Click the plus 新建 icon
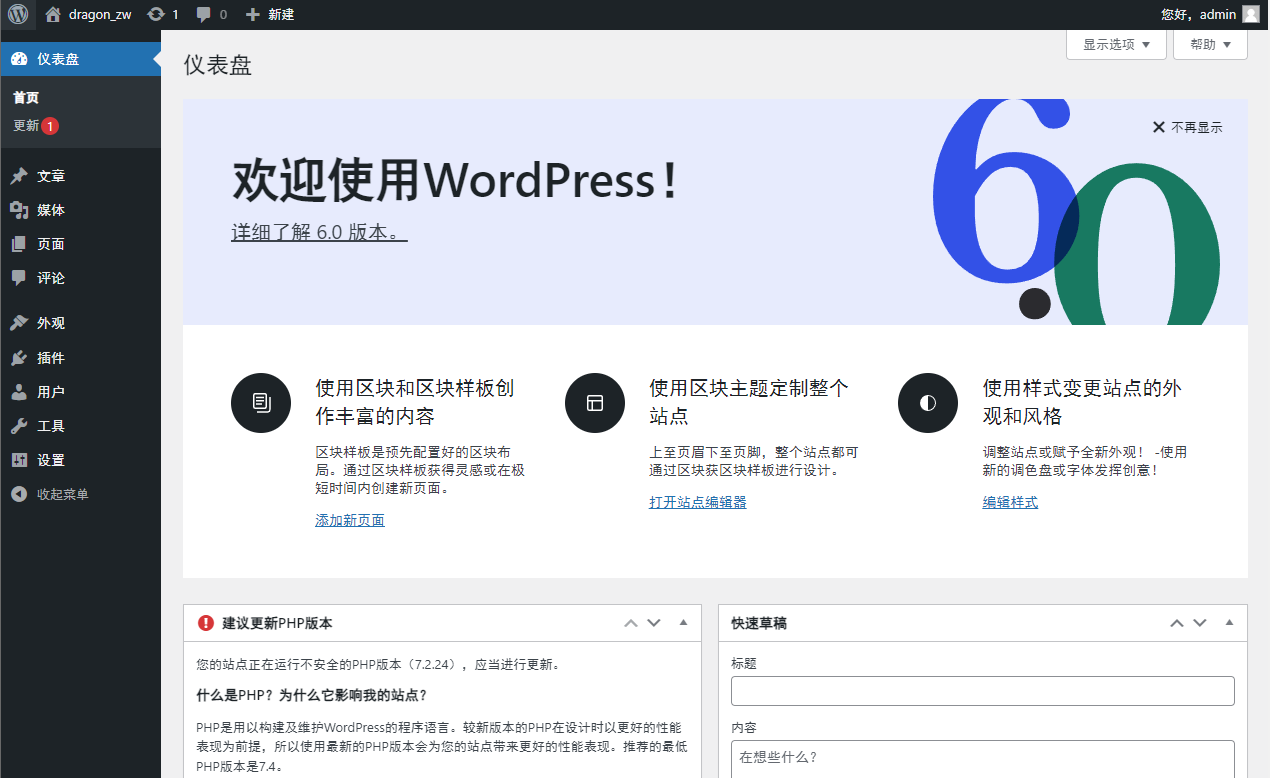This screenshot has width=1270, height=778. [253, 14]
